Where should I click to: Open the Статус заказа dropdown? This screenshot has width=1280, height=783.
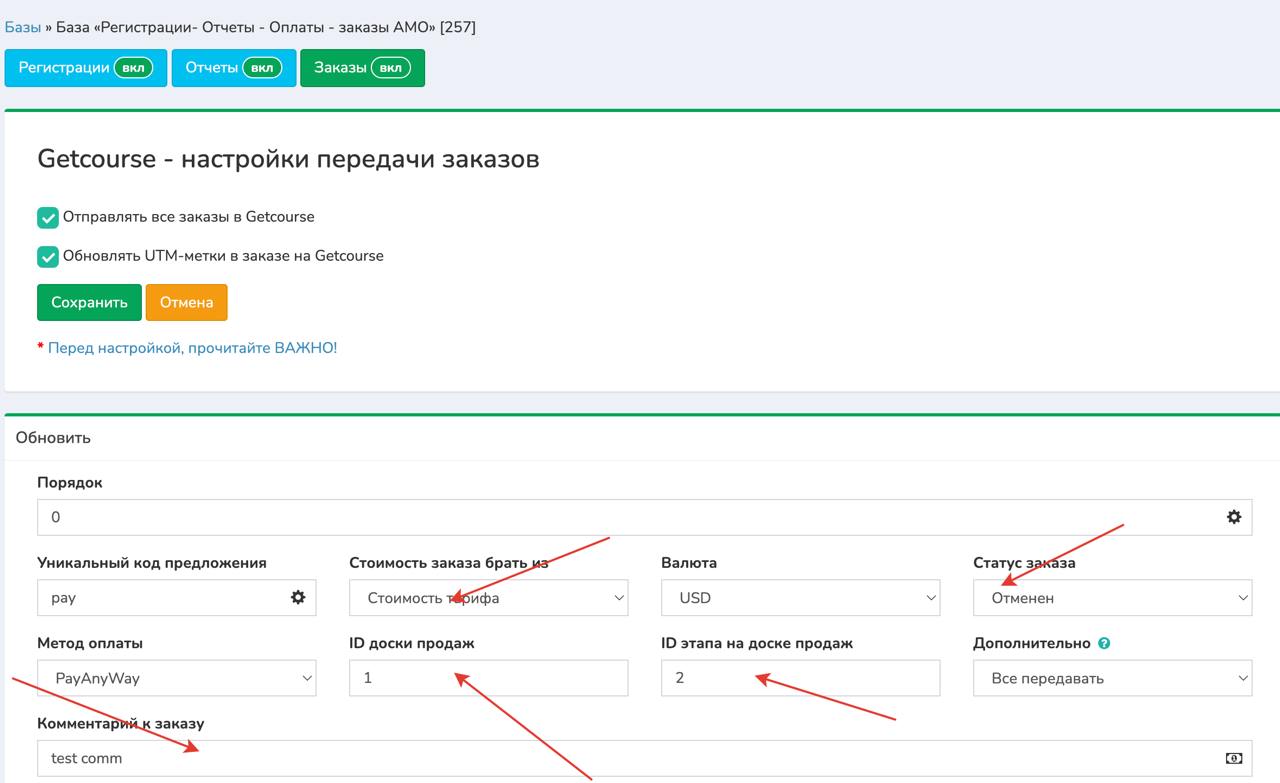(x=1112, y=598)
